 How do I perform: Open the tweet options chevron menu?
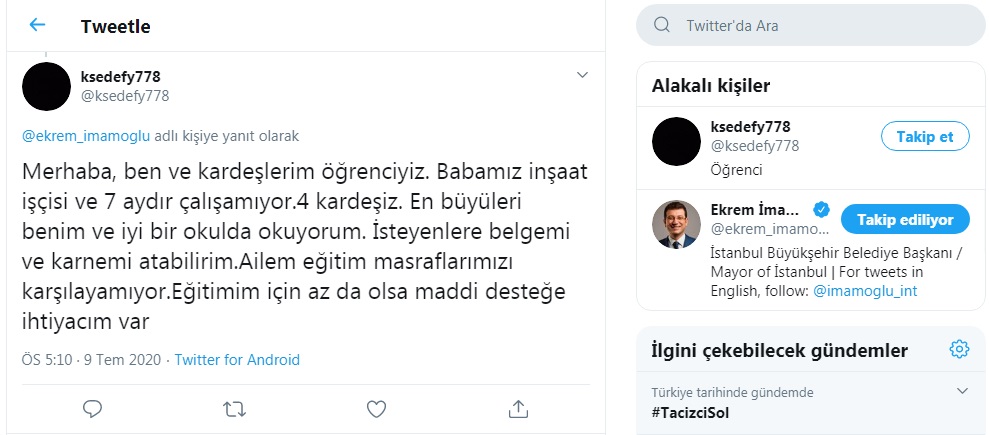pyautogui.click(x=583, y=75)
